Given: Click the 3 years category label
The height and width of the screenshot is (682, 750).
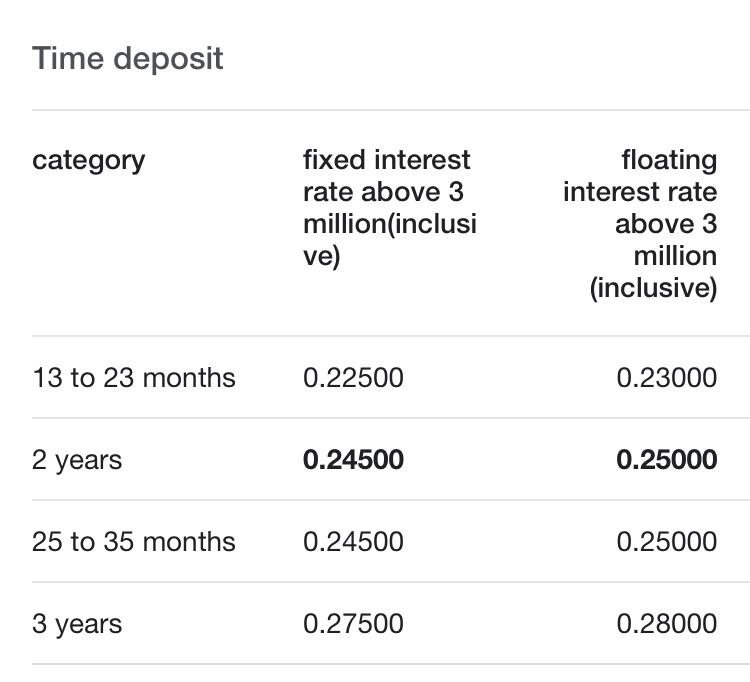Looking at the screenshot, I should click(77, 624).
